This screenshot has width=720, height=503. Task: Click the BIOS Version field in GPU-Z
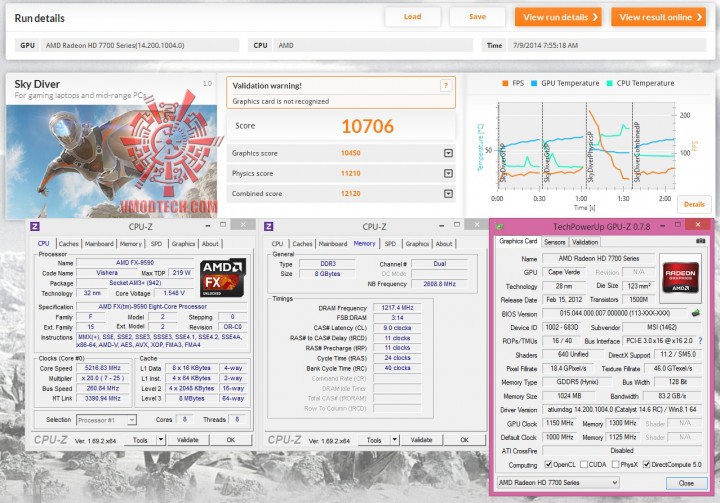pyautogui.click(x=615, y=313)
